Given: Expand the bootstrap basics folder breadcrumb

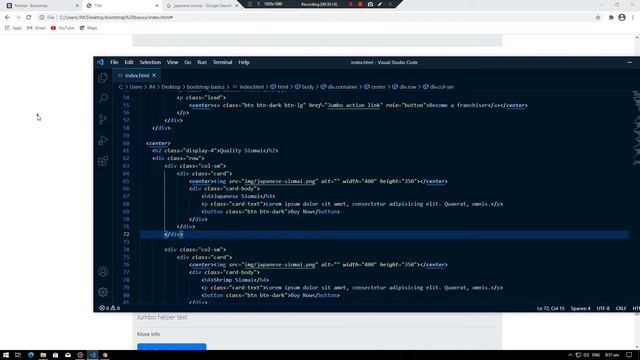Looking at the screenshot, I should click(206, 87).
